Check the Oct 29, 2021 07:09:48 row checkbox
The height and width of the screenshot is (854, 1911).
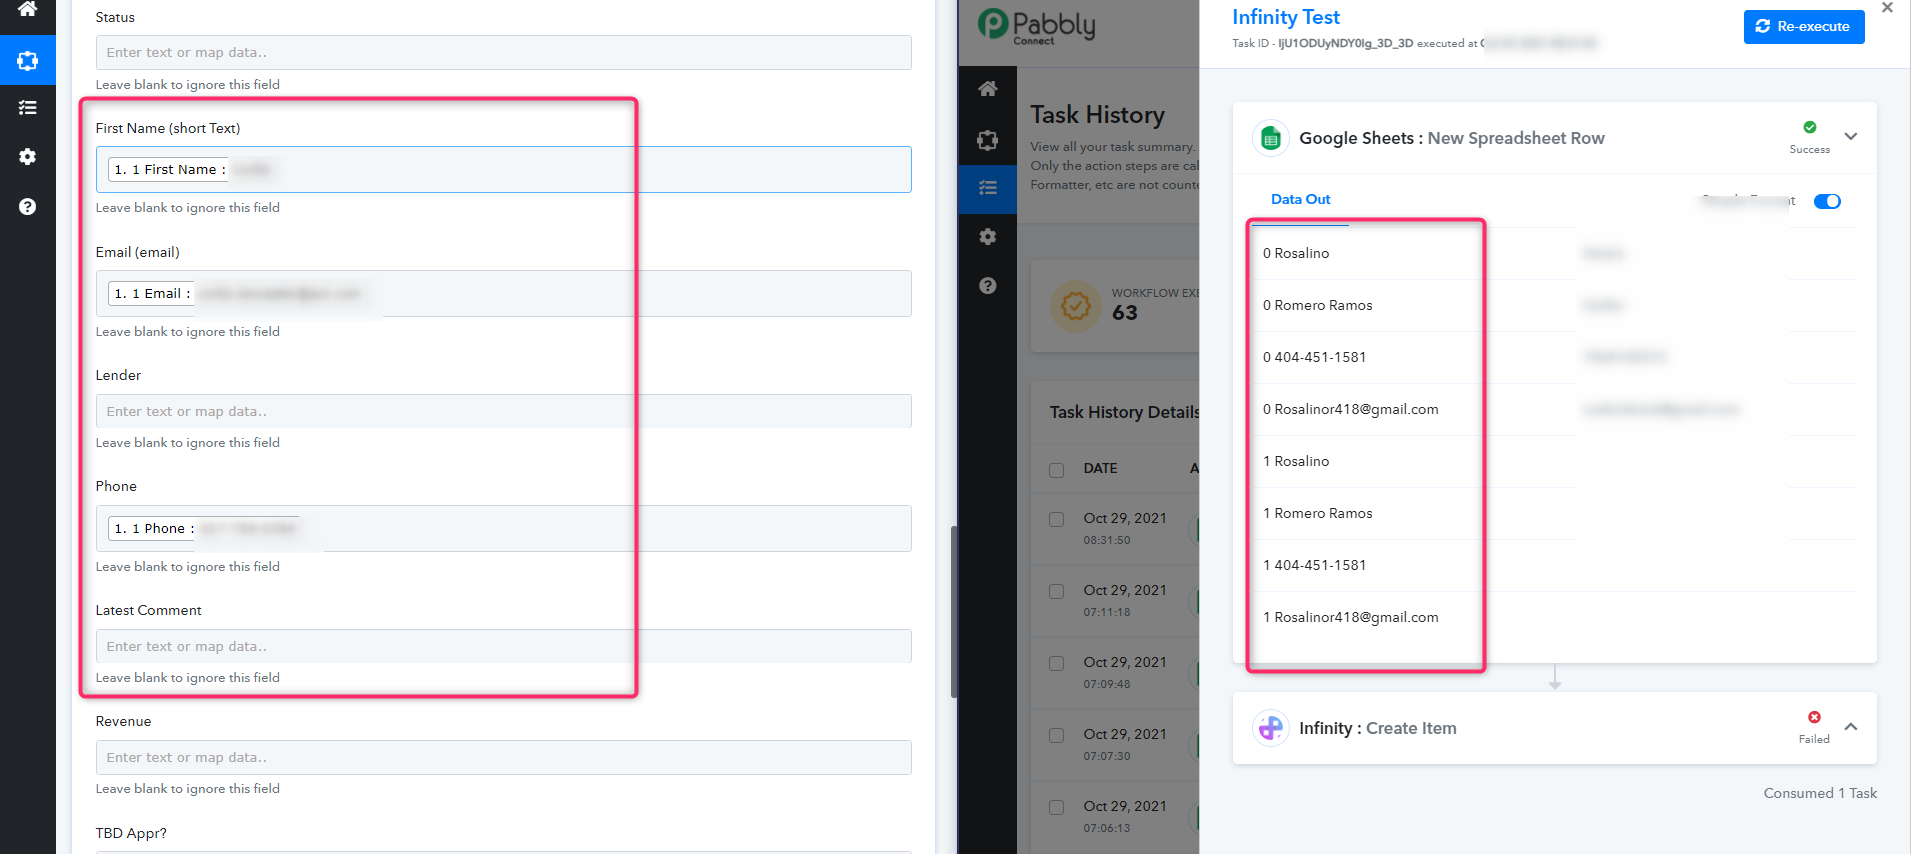(x=1056, y=664)
